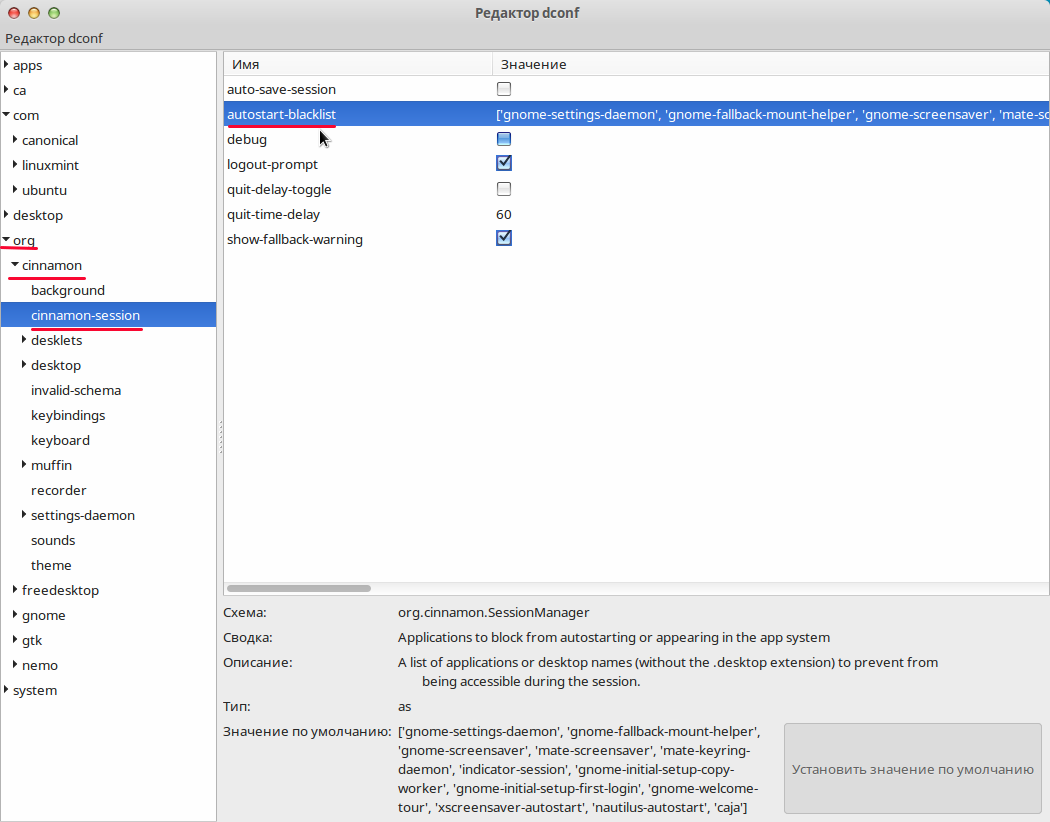
Task: Collapse the org tree node
Action: 6,239
